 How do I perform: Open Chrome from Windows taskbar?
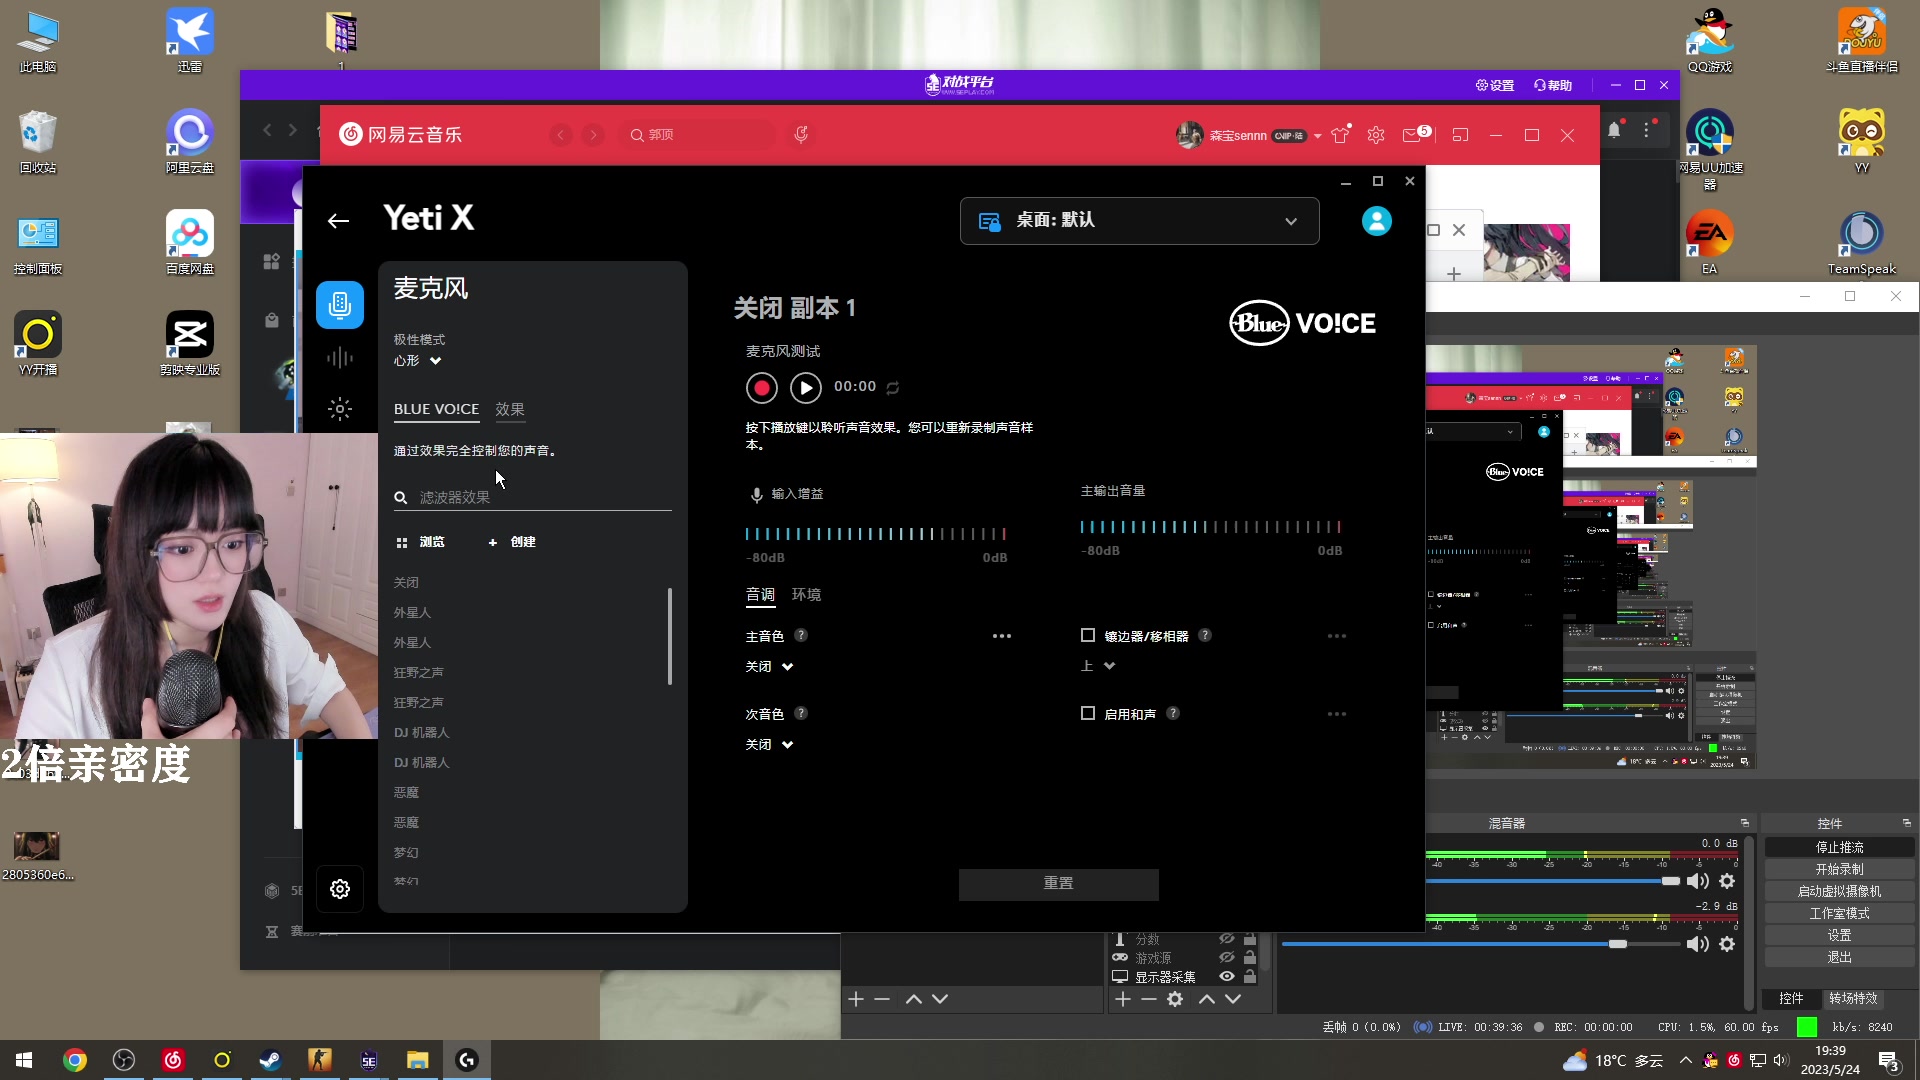coord(75,1060)
